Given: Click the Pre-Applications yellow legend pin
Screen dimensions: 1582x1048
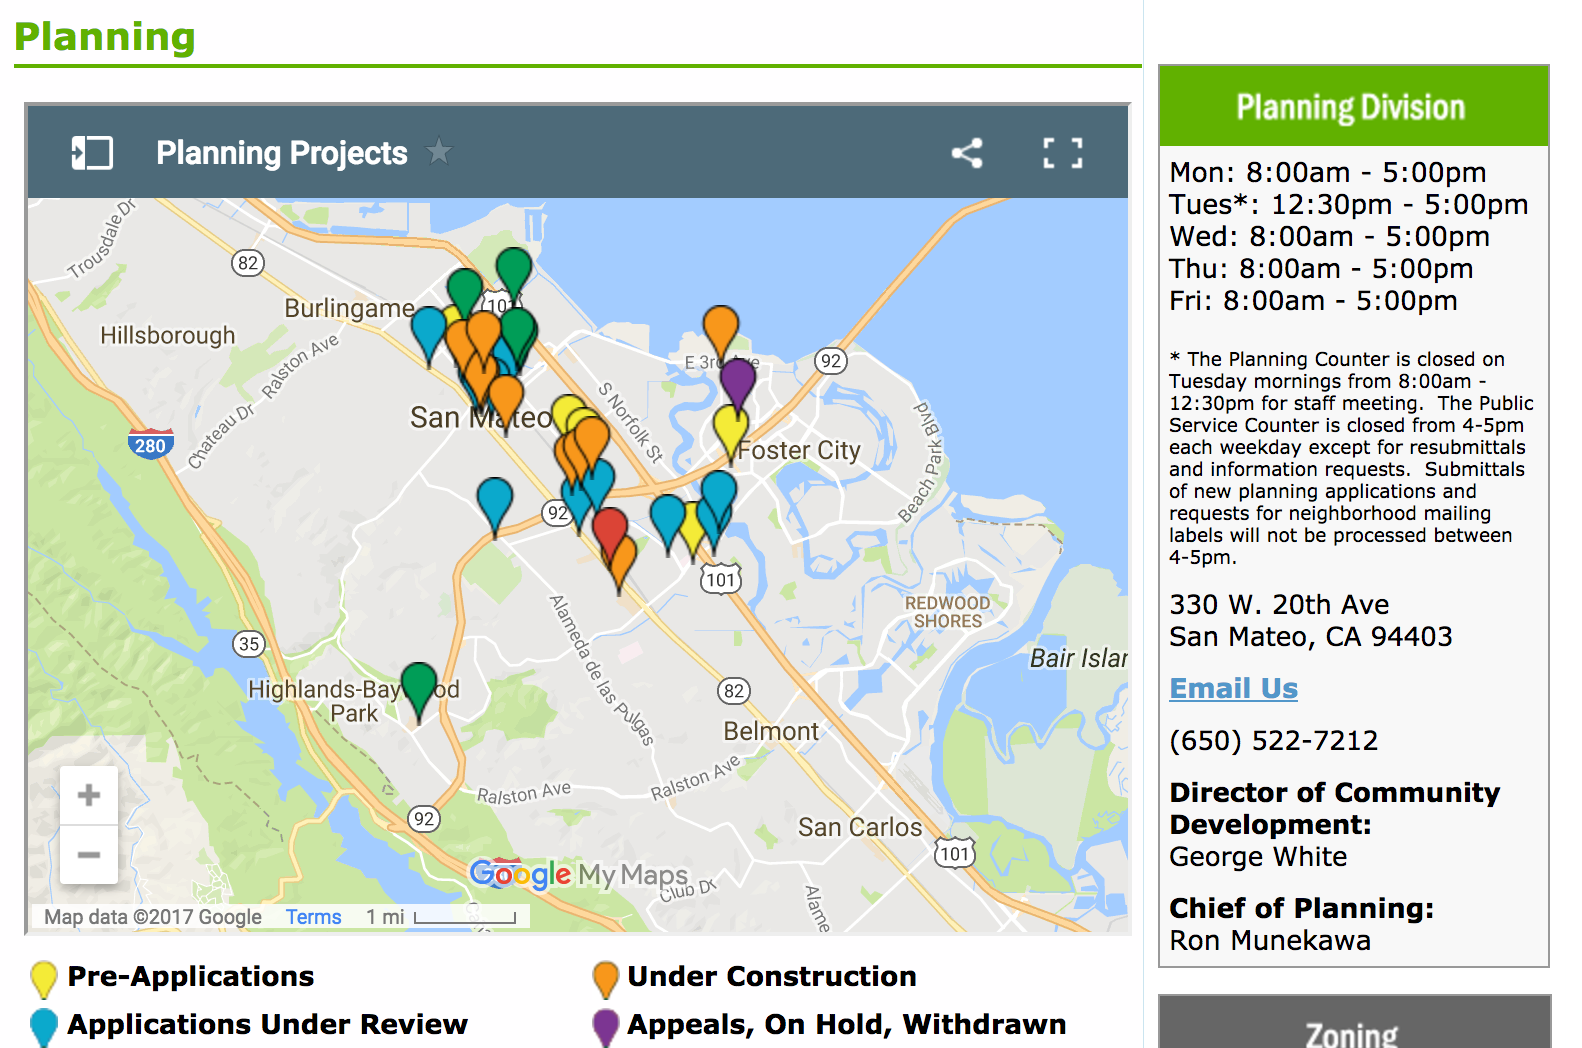Looking at the screenshot, I should pos(44,979).
